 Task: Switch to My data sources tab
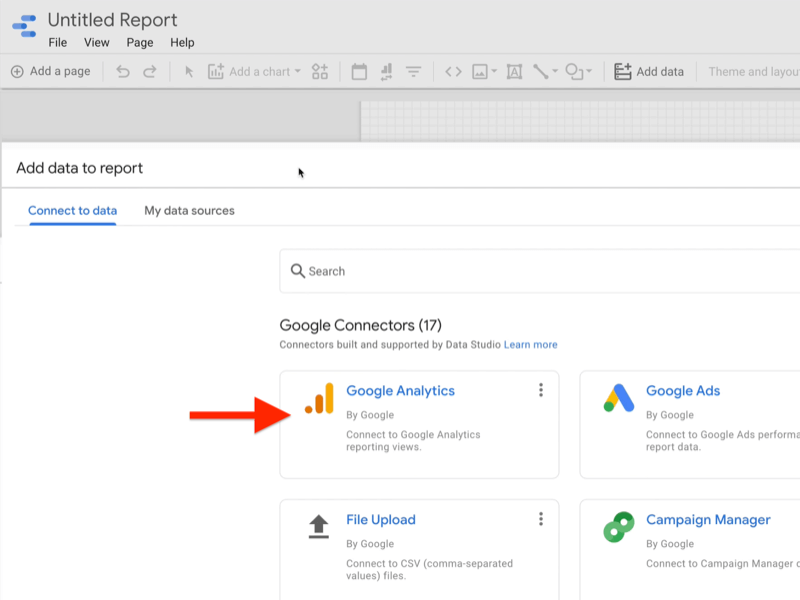click(x=189, y=211)
